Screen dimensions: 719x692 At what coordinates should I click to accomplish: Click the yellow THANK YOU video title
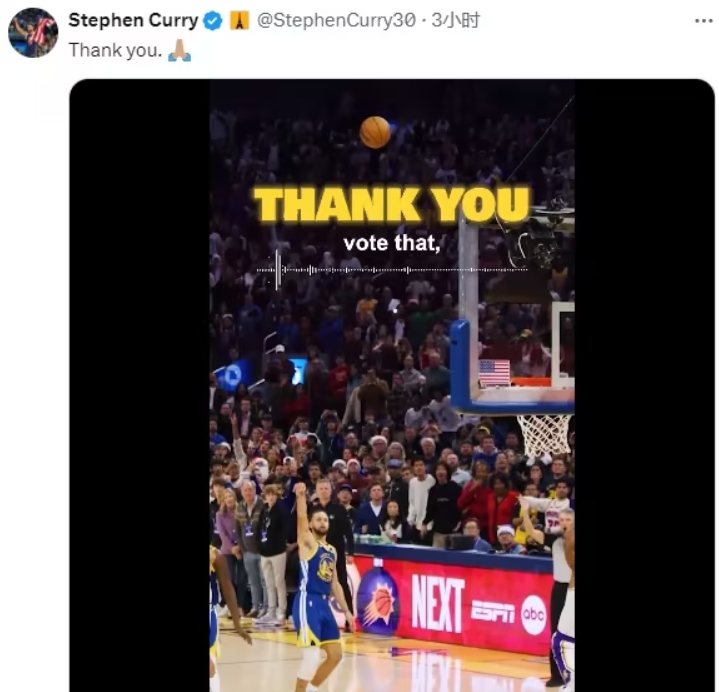pyautogui.click(x=392, y=204)
